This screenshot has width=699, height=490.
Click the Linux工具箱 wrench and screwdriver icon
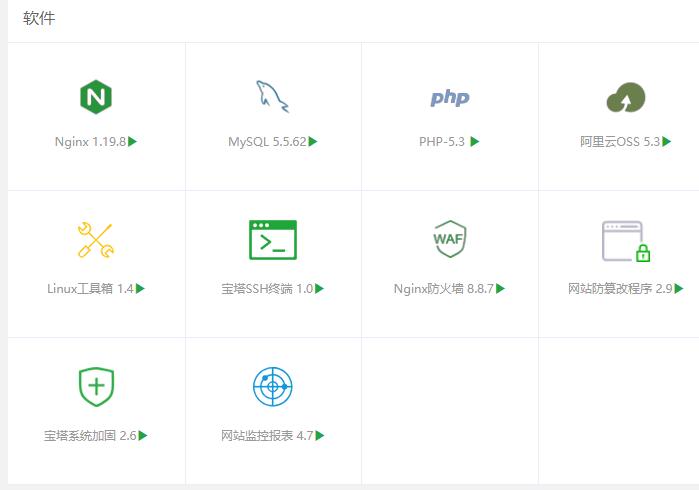[x=96, y=240]
